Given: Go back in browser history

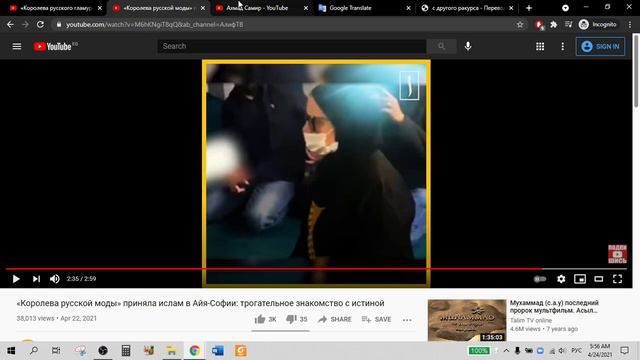Looking at the screenshot, I should coord(10,24).
